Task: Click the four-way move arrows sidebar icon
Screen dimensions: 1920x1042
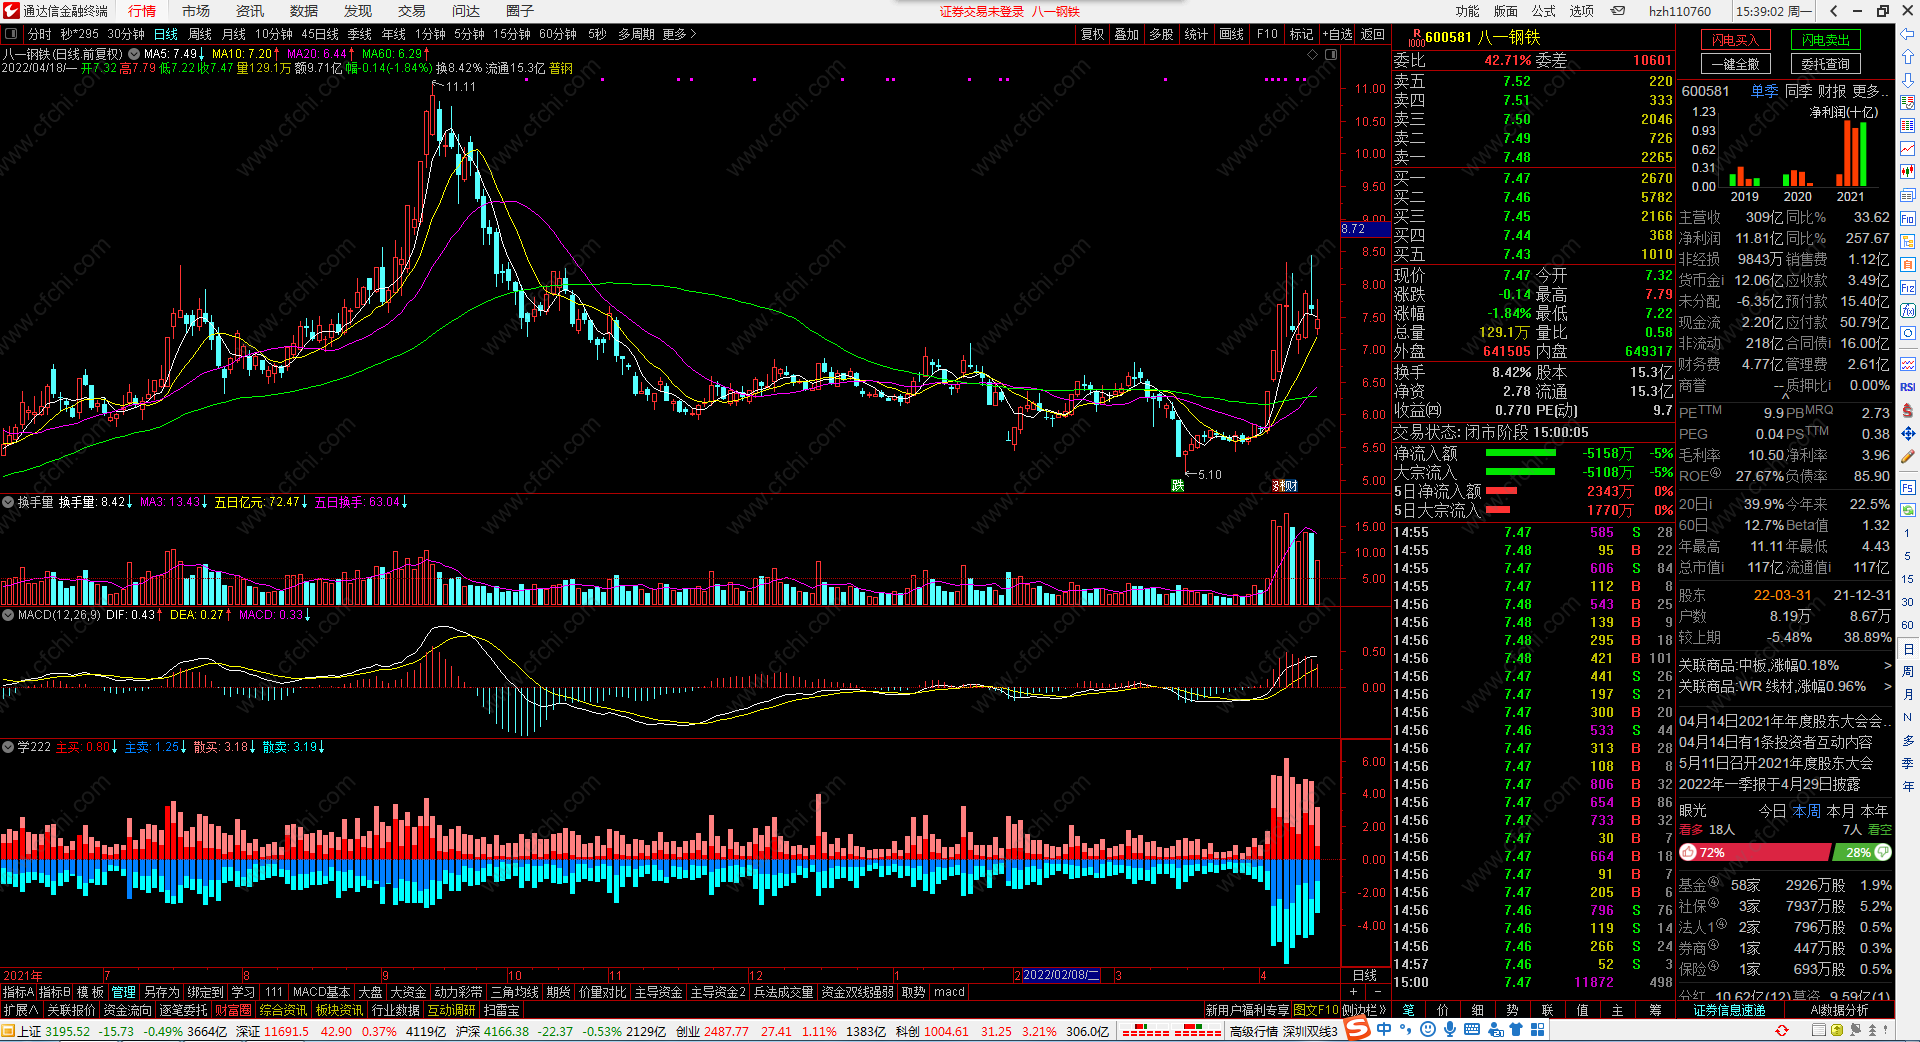Action: [1908, 433]
